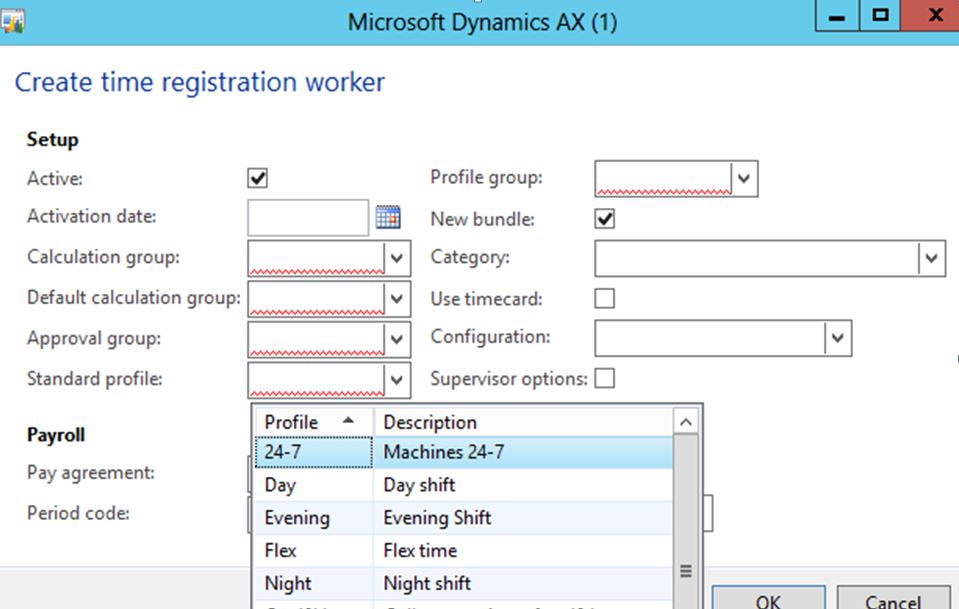Click the profile list scroll up arrow
The width and height of the screenshot is (959, 609).
686,422
